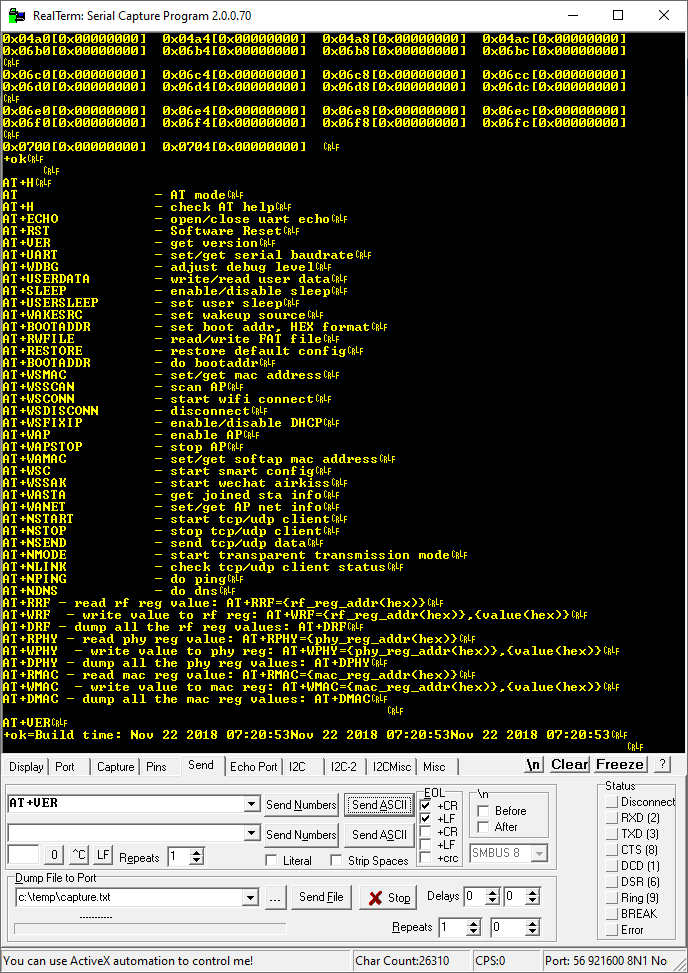688x973 pixels.
Task: Click the Char Count:26310 status bar entry
Action: click(x=409, y=961)
